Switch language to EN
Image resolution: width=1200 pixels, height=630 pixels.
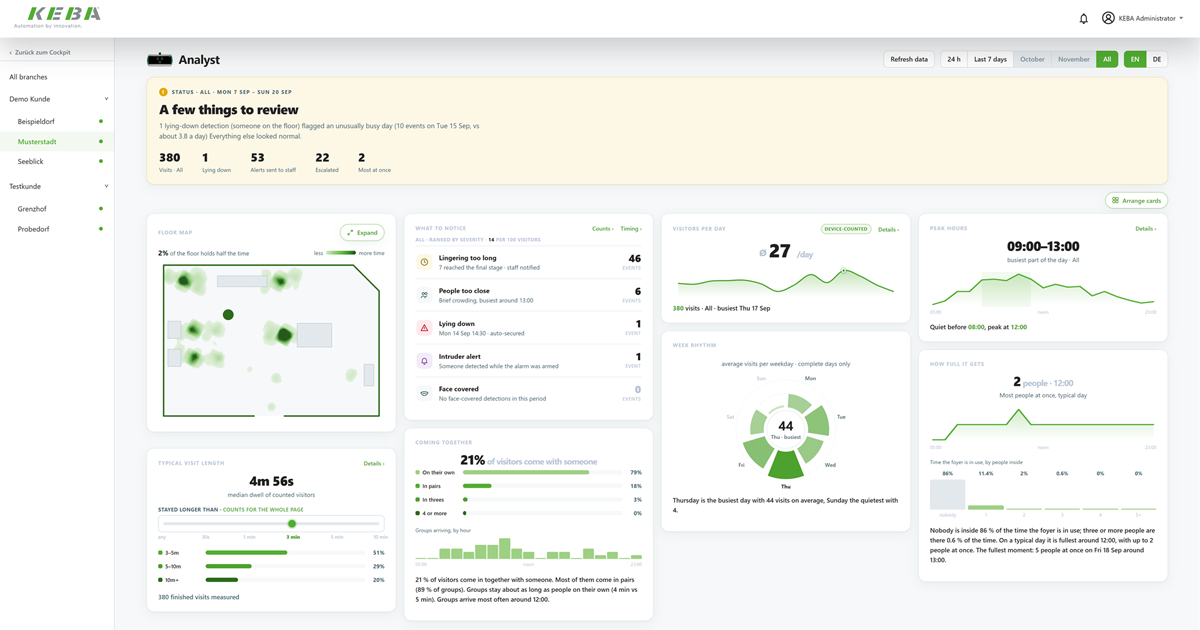[1135, 59]
